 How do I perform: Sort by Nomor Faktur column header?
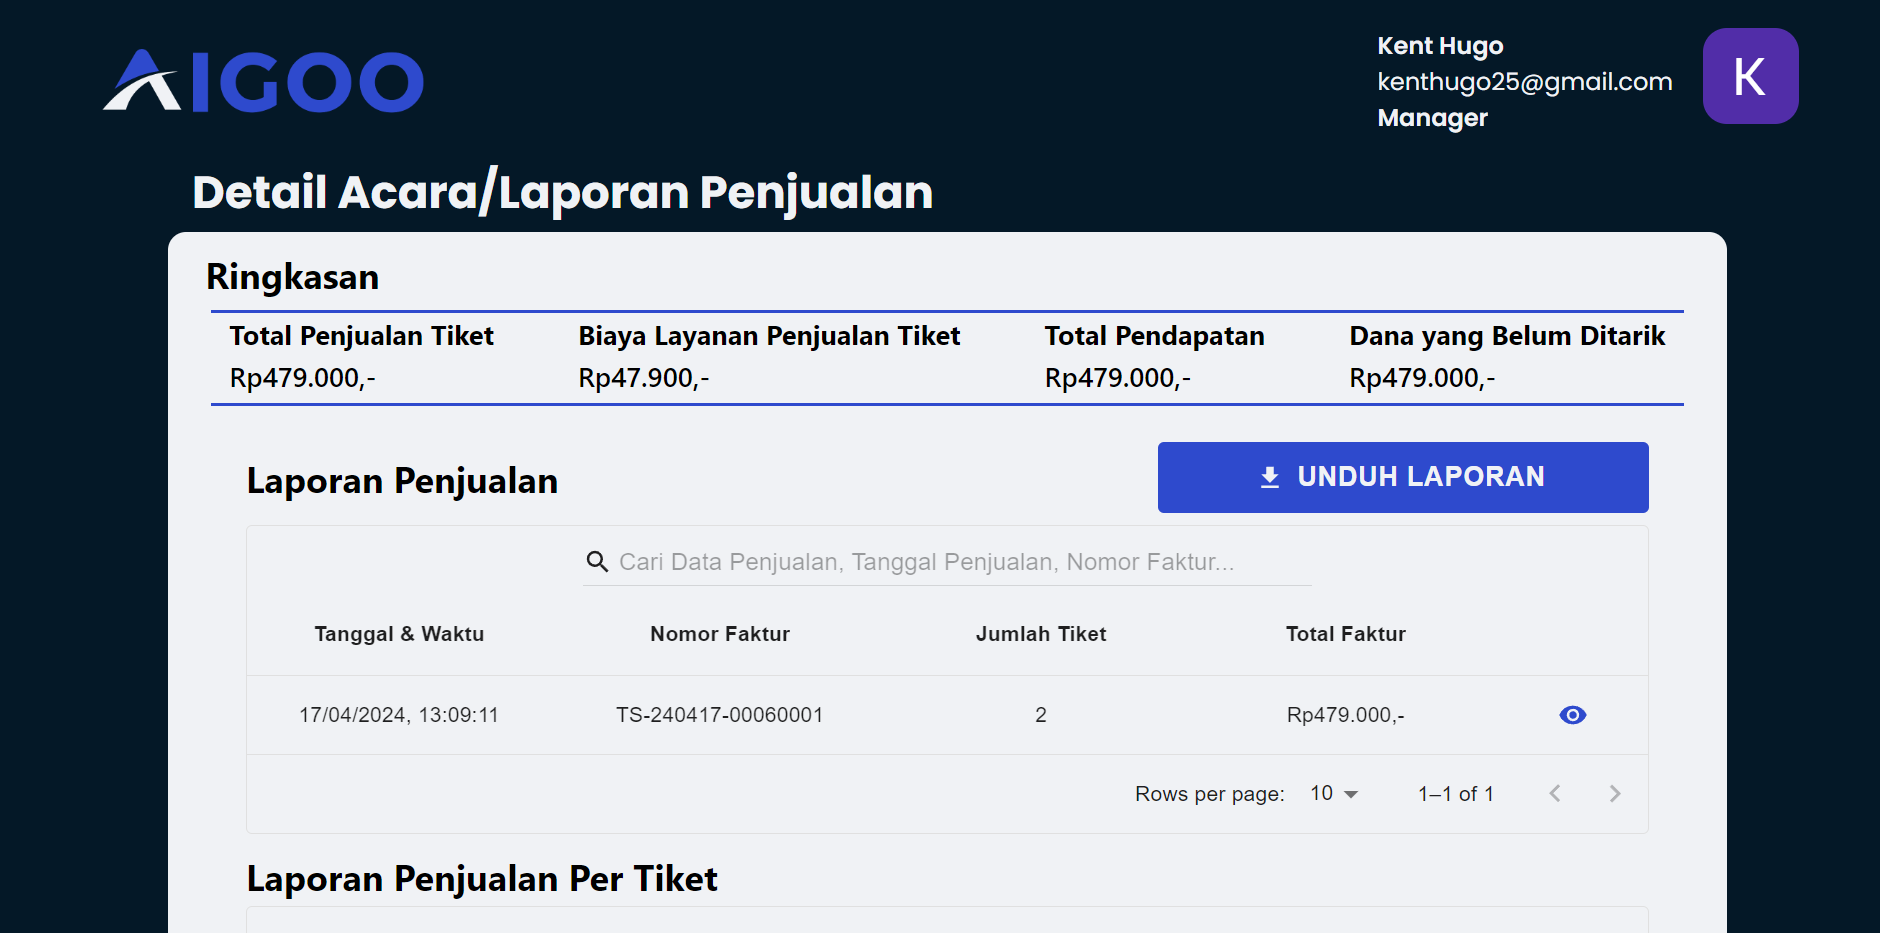tap(720, 634)
